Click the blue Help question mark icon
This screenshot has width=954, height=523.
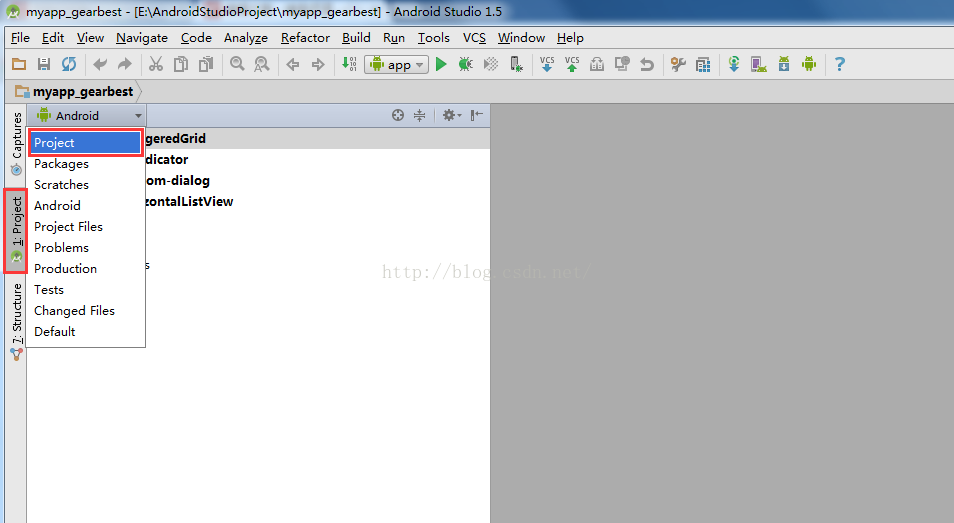840,64
